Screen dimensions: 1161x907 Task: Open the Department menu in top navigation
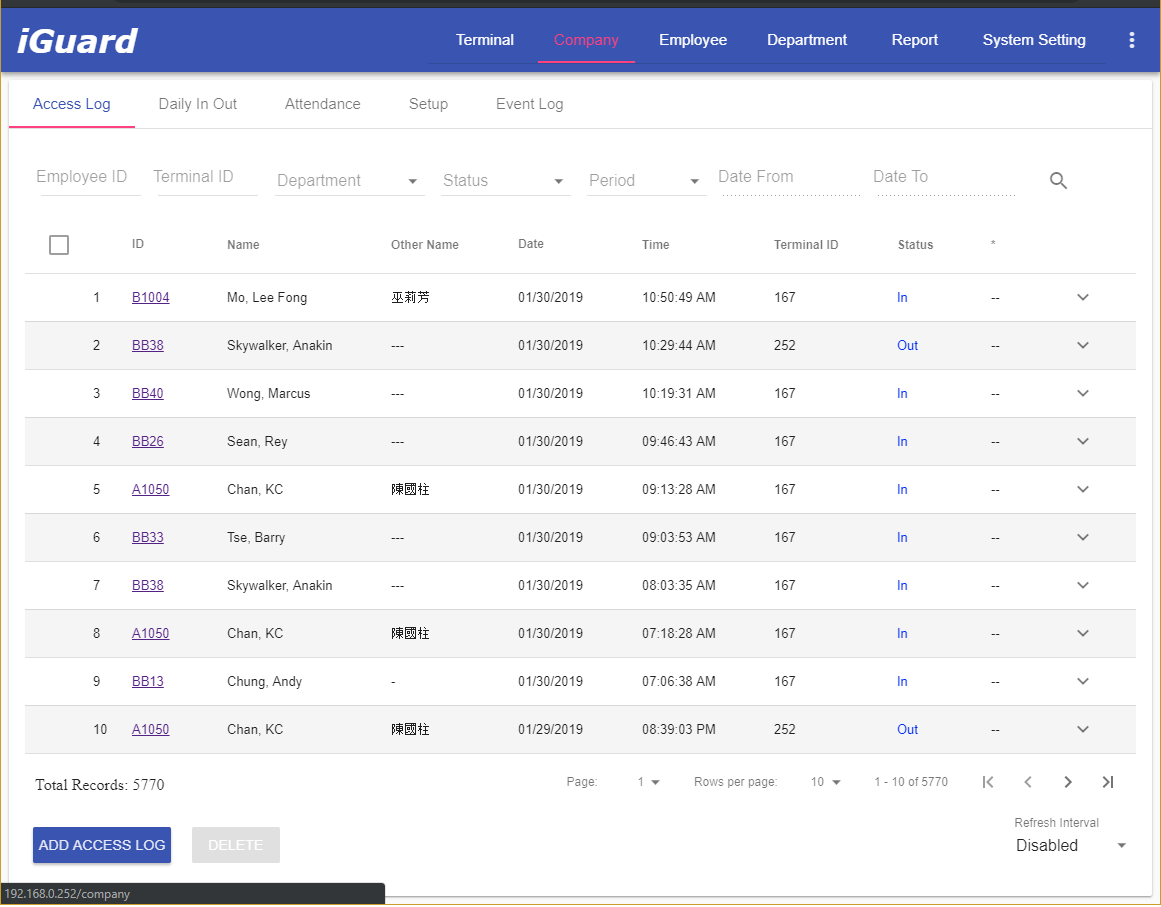tap(807, 40)
